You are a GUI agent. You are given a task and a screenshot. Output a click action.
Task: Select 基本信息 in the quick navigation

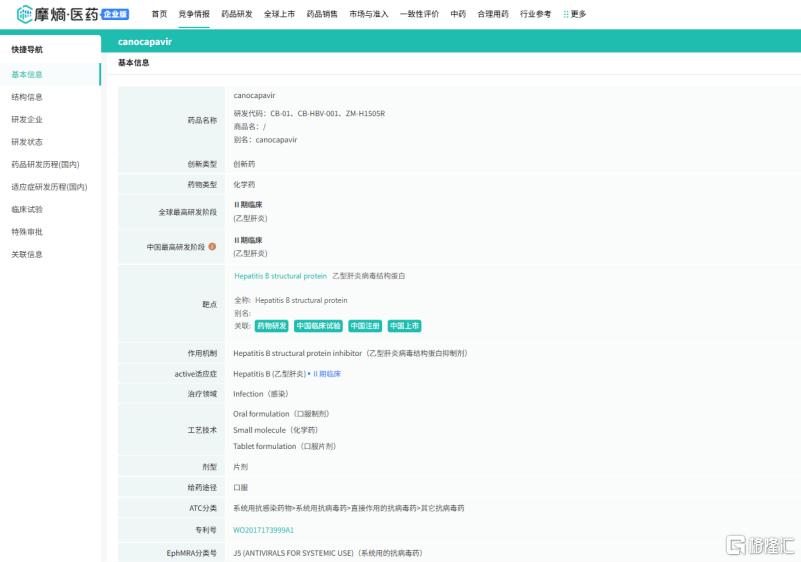pos(27,75)
